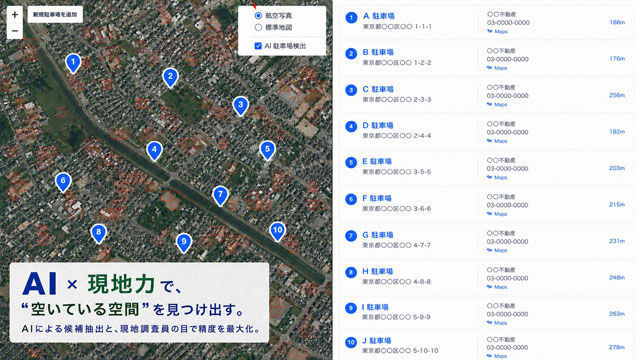Open the E 駐車場 entry title

pos(378,161)
